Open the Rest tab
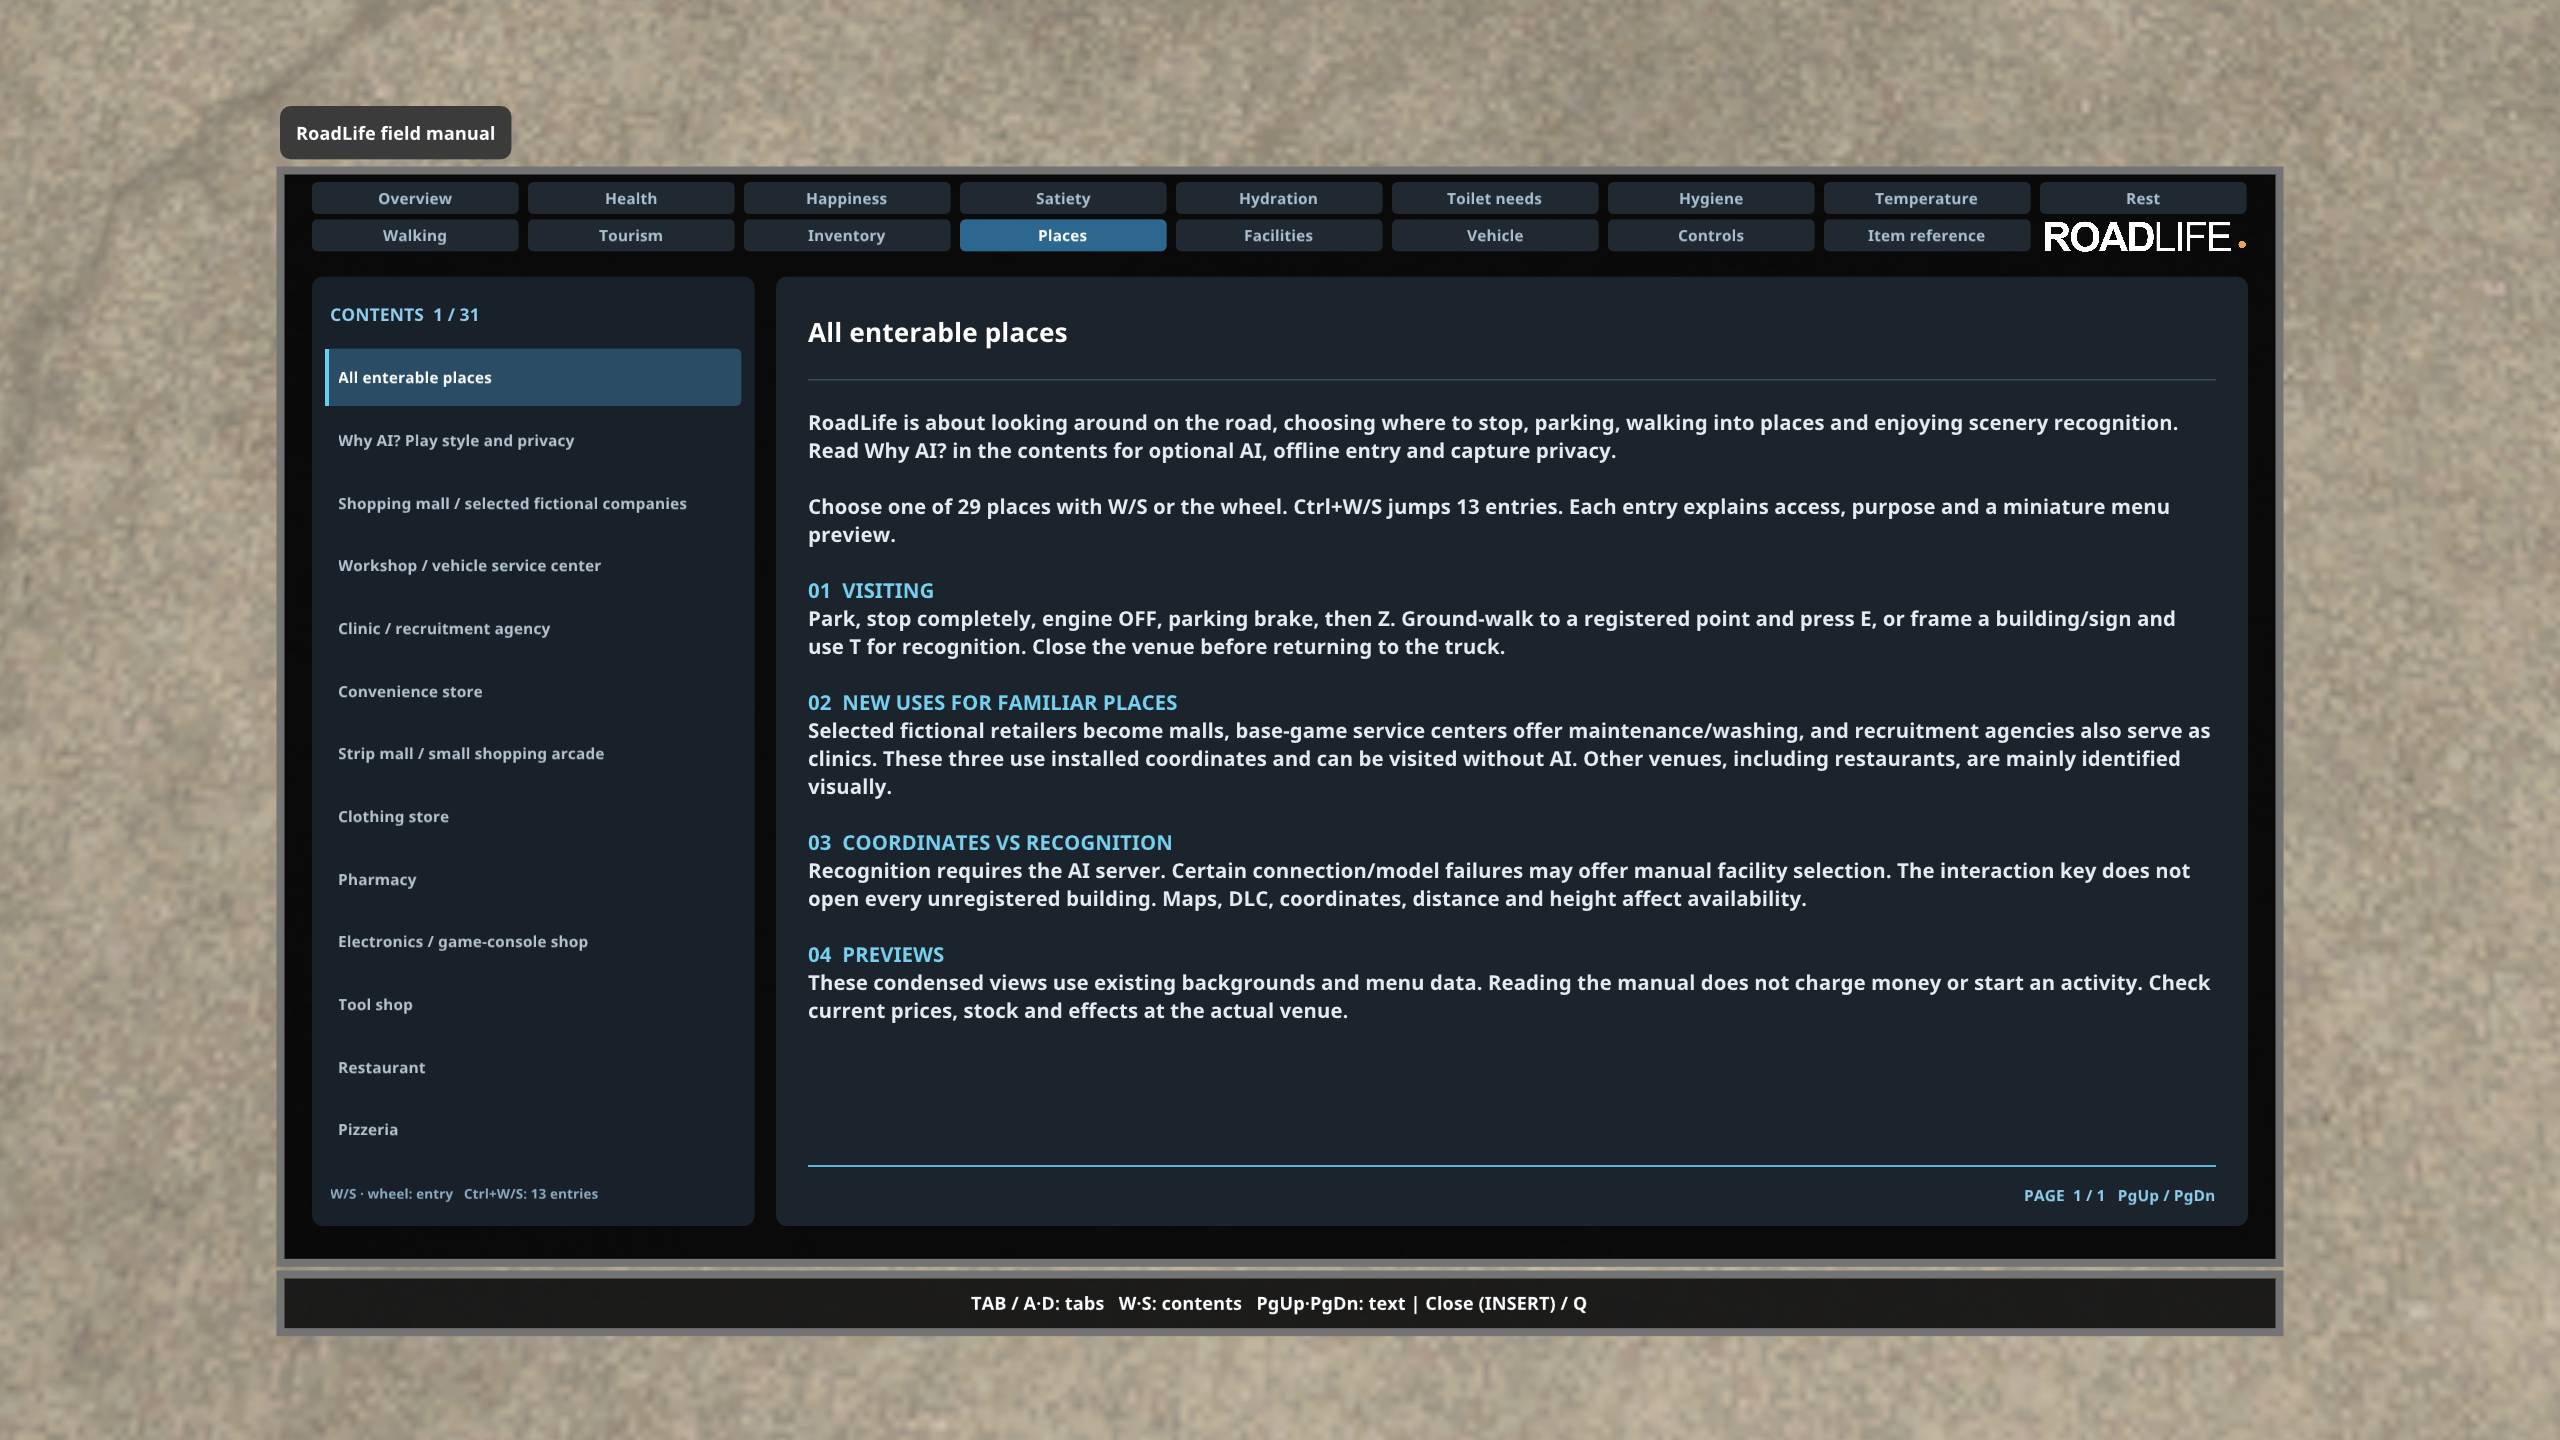 click(2143, 198)
